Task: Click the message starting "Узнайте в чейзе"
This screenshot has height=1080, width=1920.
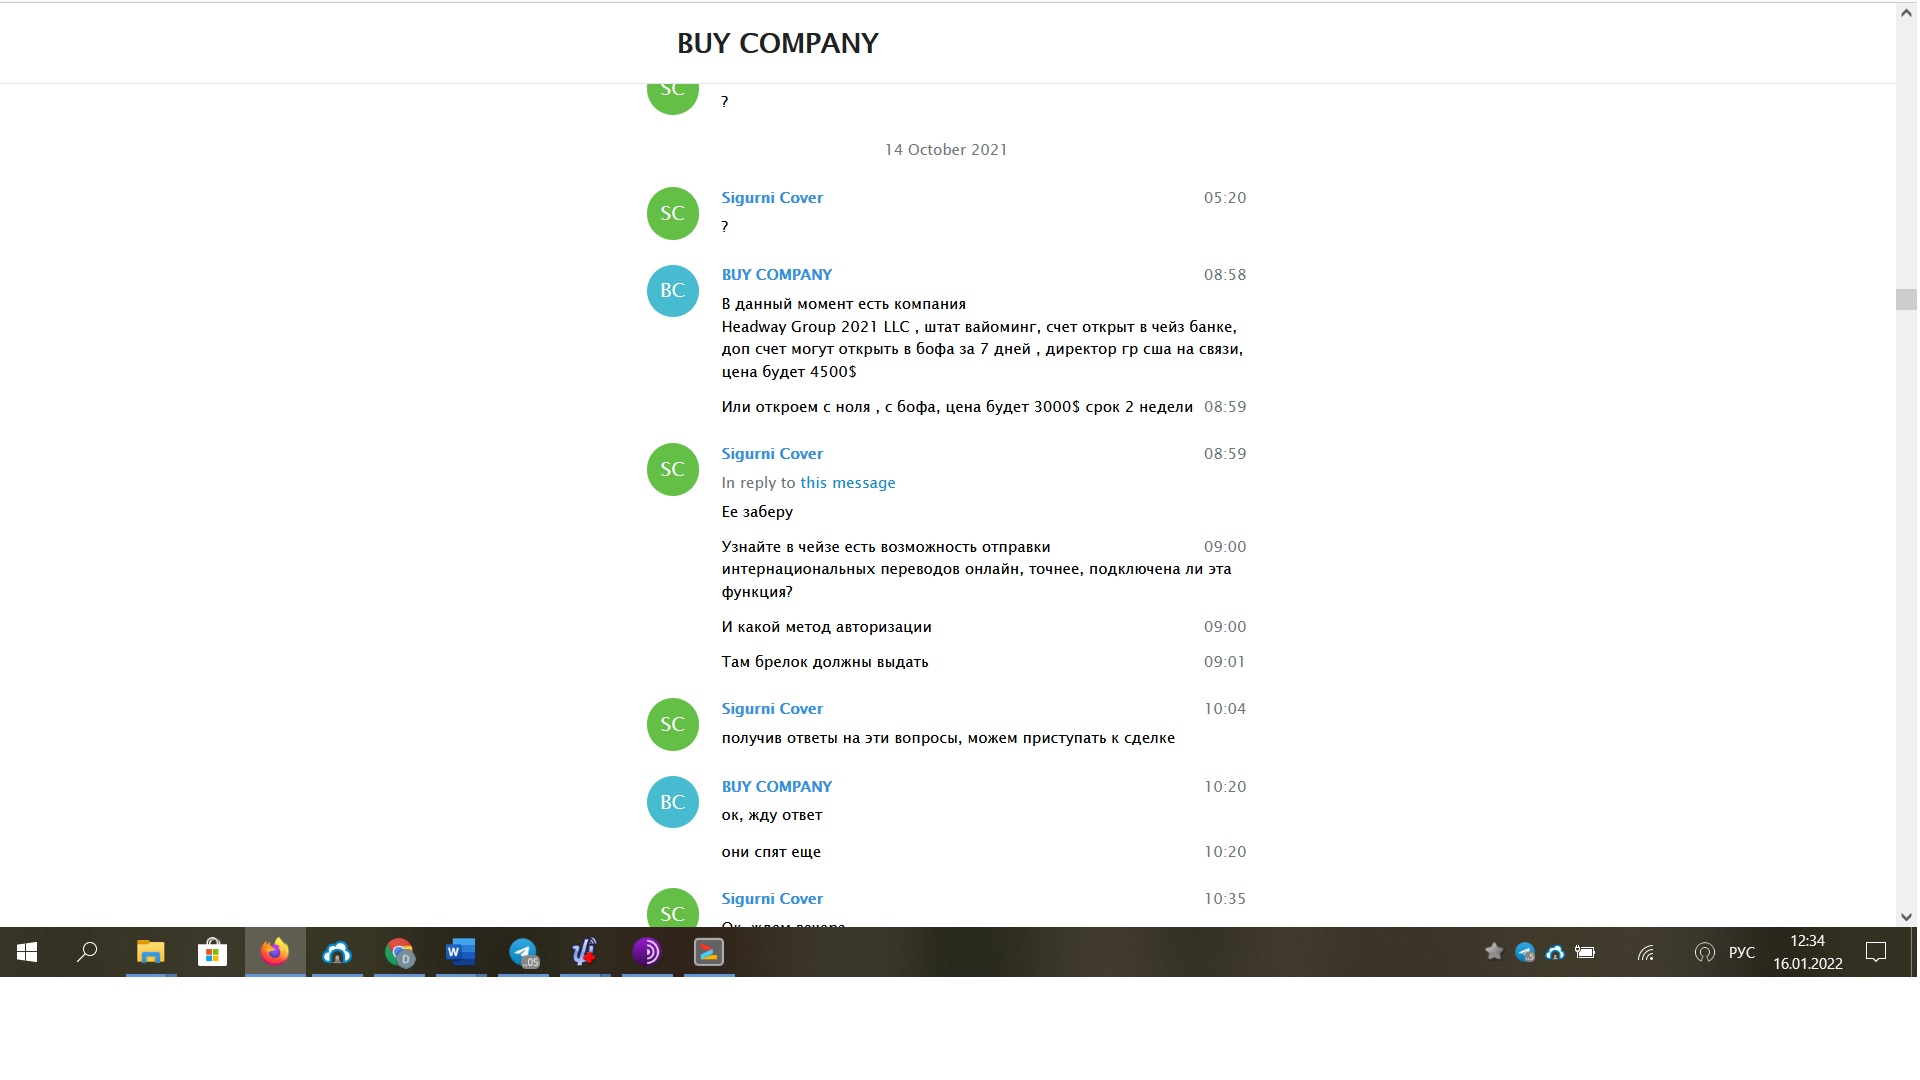Action: (x=977, y=569)
